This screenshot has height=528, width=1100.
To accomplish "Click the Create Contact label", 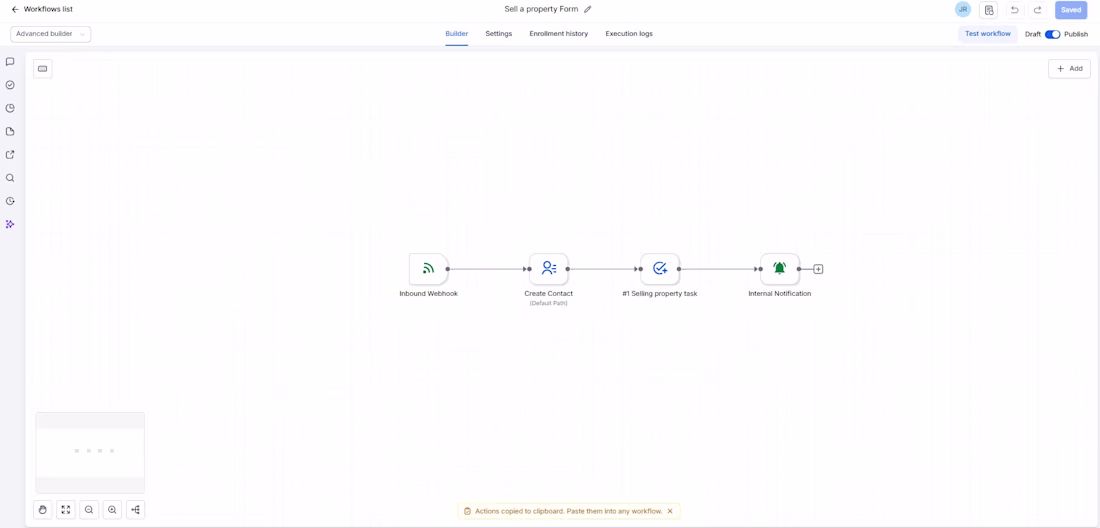I will 549,294.
